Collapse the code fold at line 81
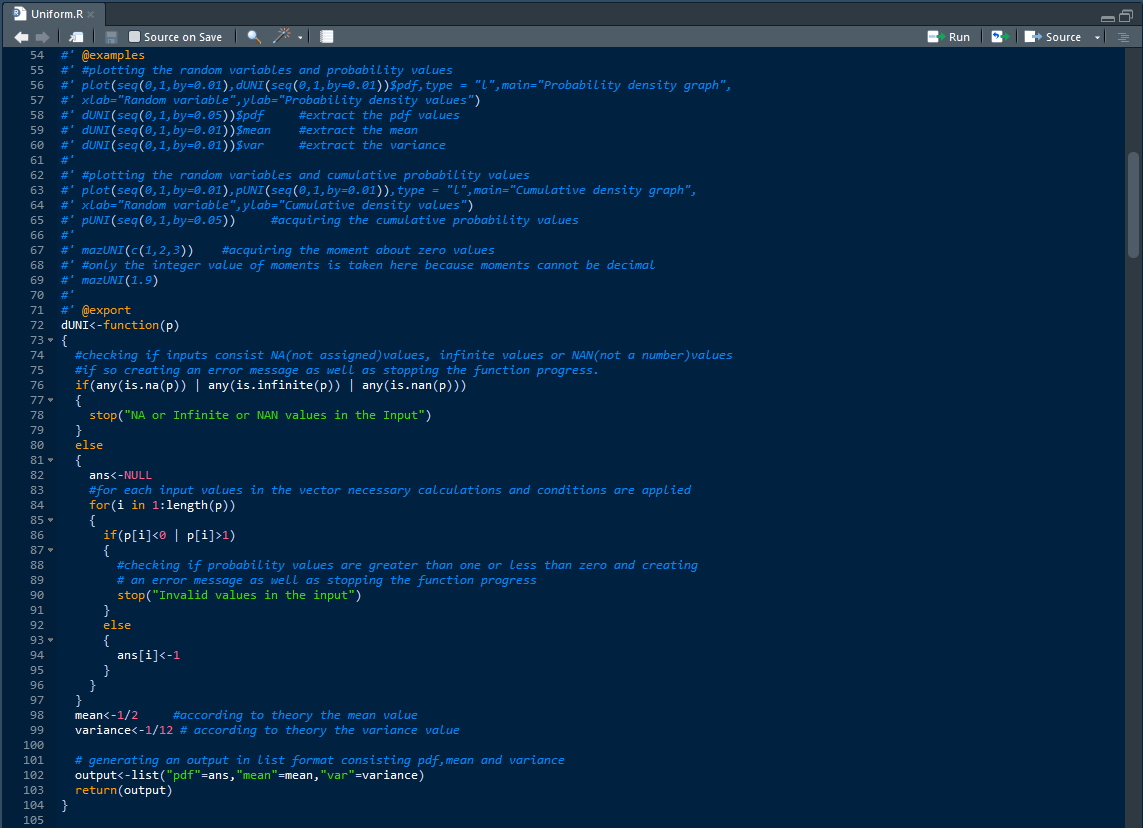Image resolution: width=1143 pixels, height=828 pixels. [50, 461]
